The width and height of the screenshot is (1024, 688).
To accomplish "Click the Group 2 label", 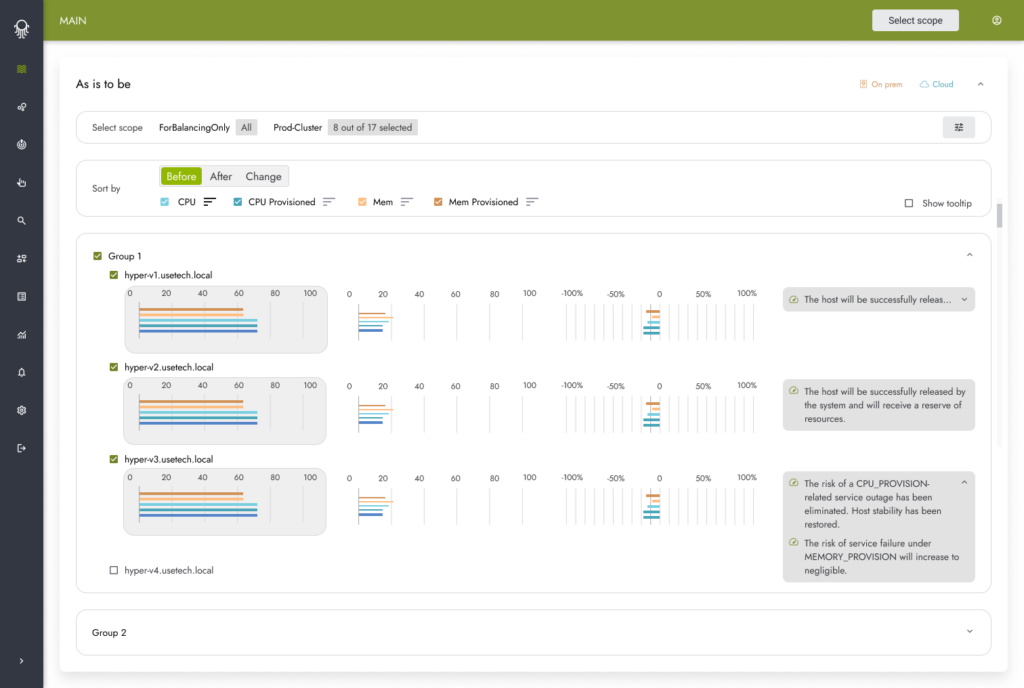I will click(x=109, y=633).
